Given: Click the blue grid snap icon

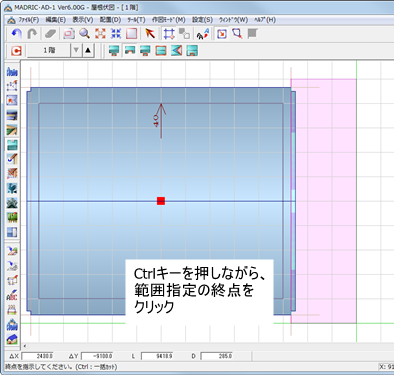Looking at the screenshot, I should [x=169, y=34].
